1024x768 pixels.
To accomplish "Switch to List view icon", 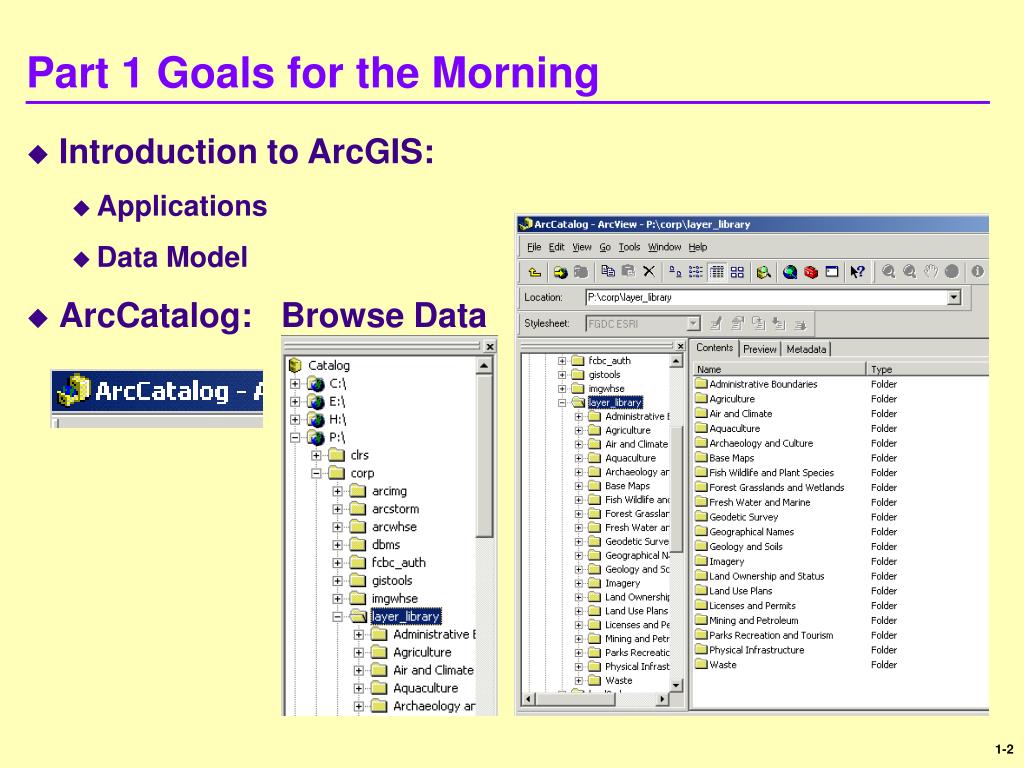I will pyautogui.click(x=696, y=272).
